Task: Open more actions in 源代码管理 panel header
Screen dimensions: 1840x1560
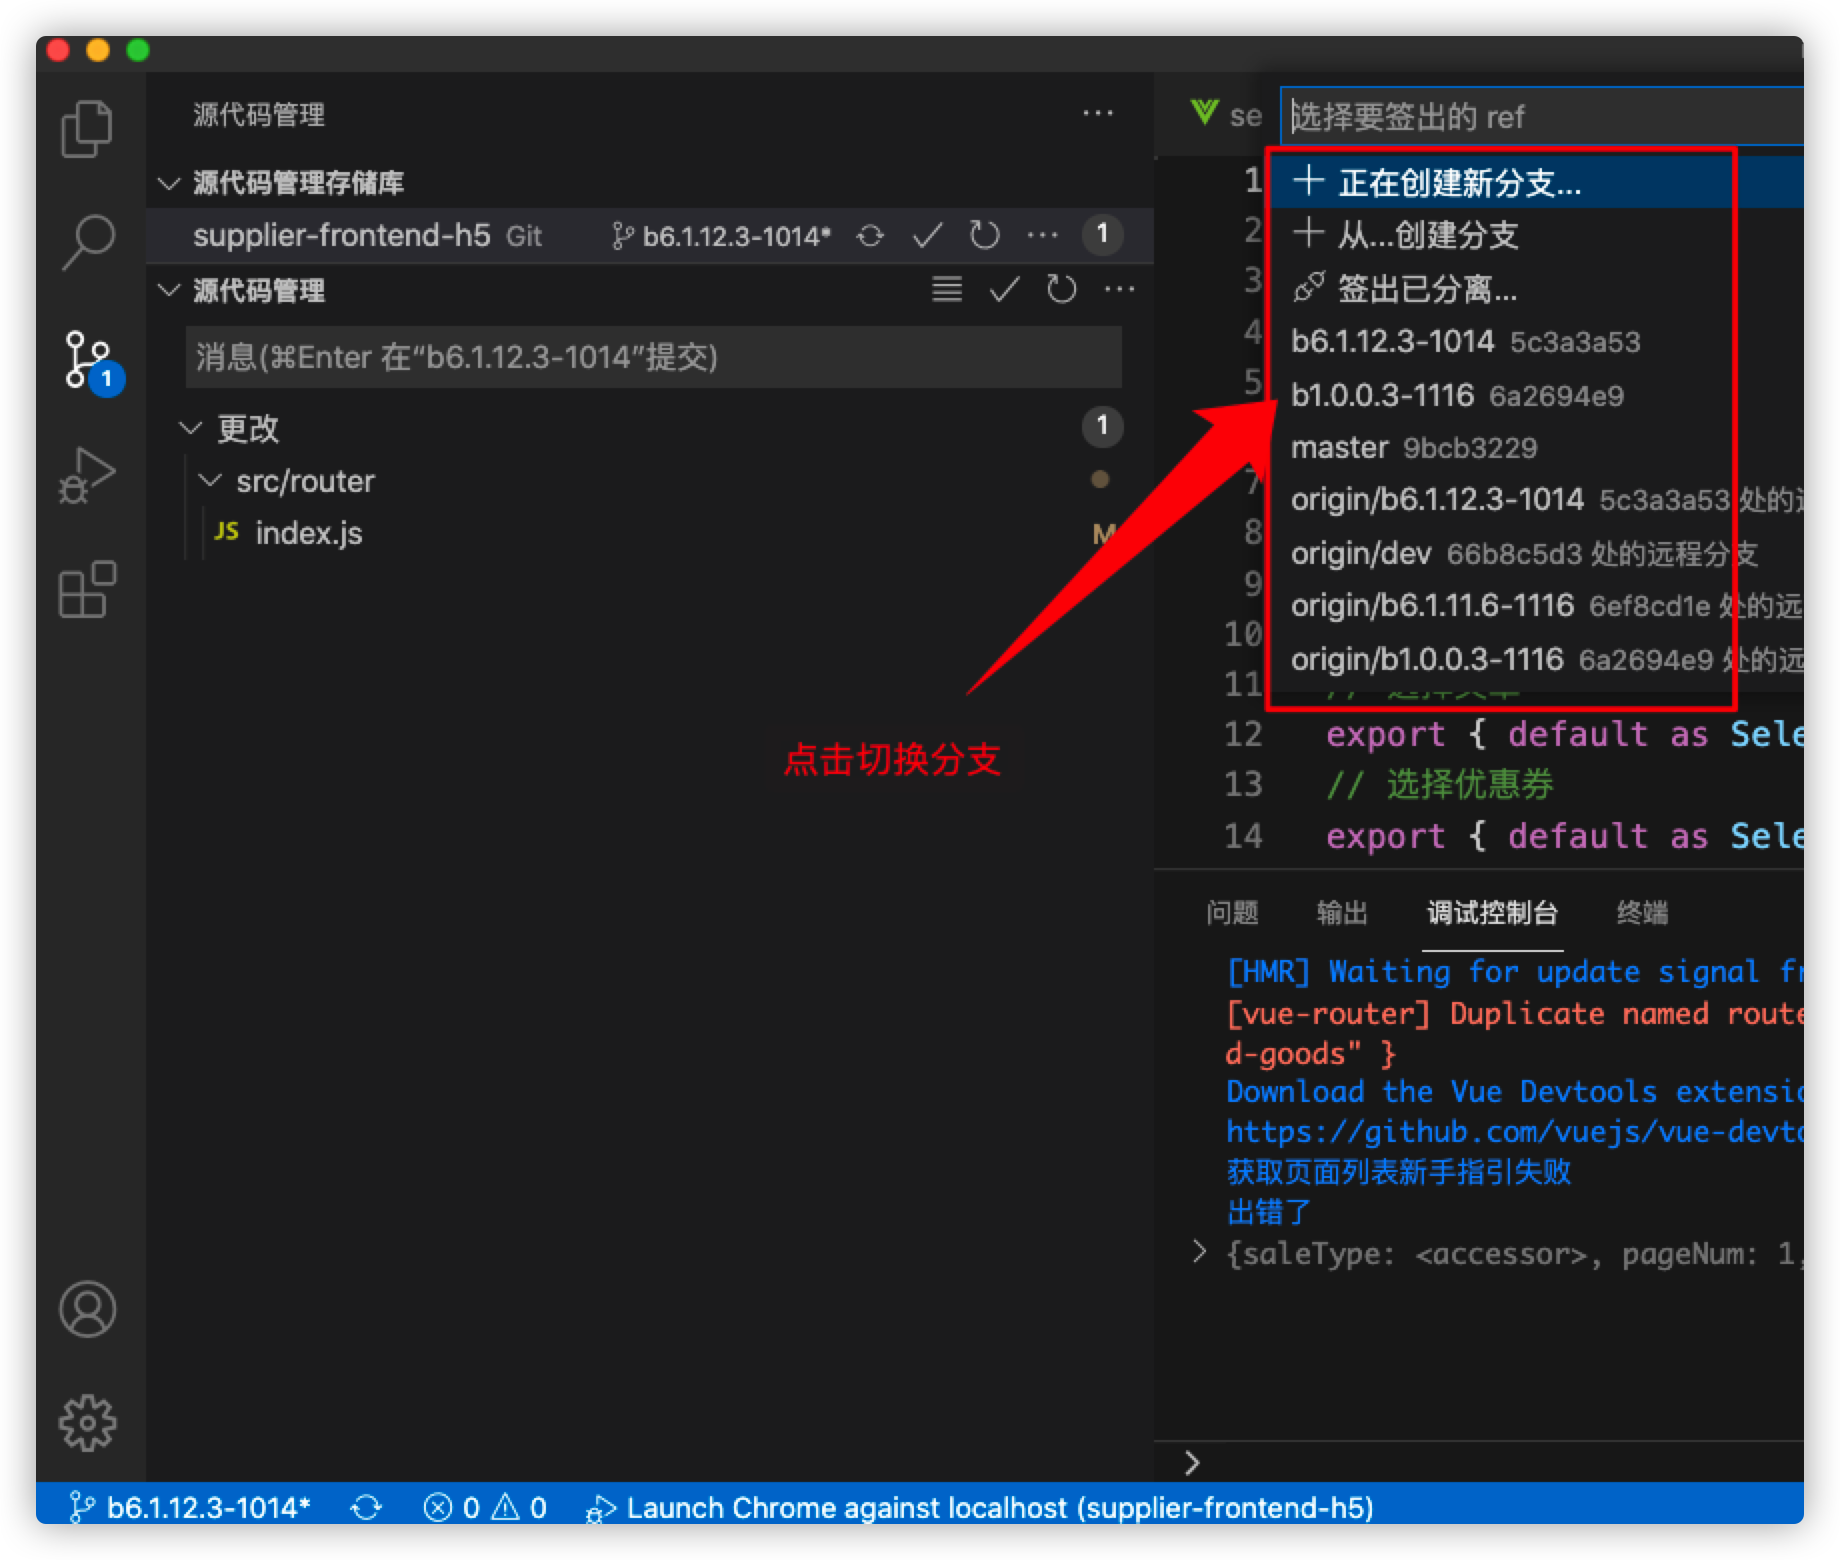Action: (x=1098, y=114)
